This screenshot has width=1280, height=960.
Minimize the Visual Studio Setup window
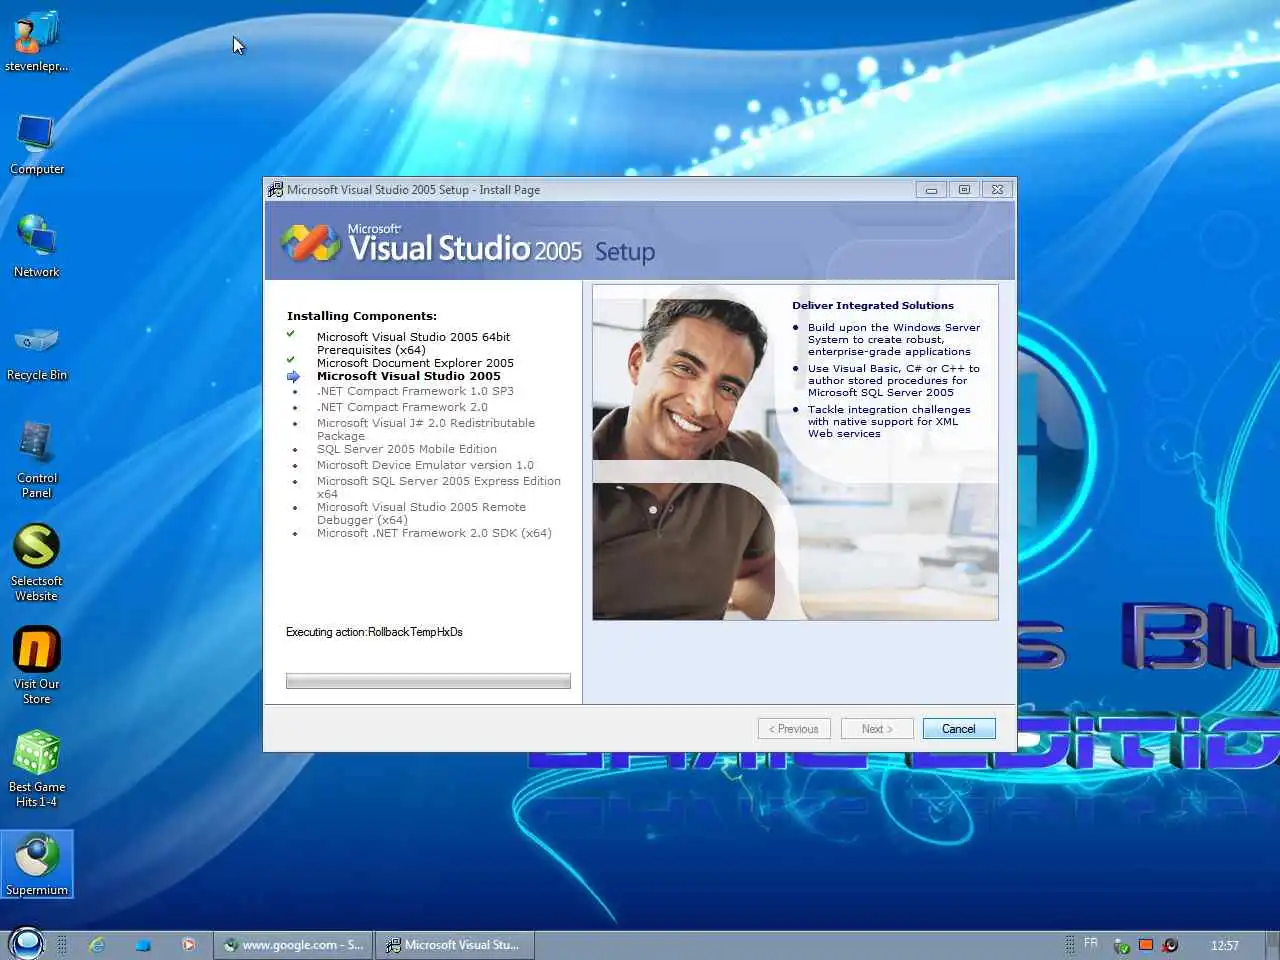pos(931,189)
